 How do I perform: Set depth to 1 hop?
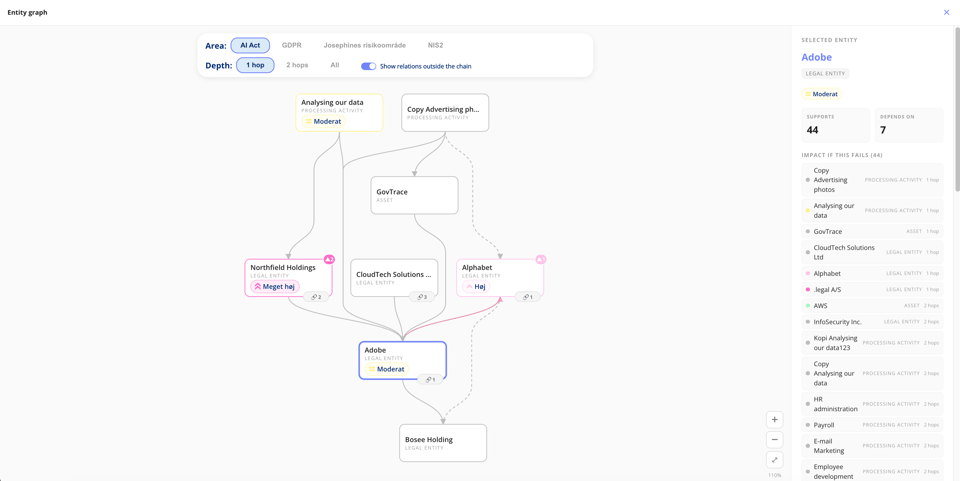click(x=255, y=65)
